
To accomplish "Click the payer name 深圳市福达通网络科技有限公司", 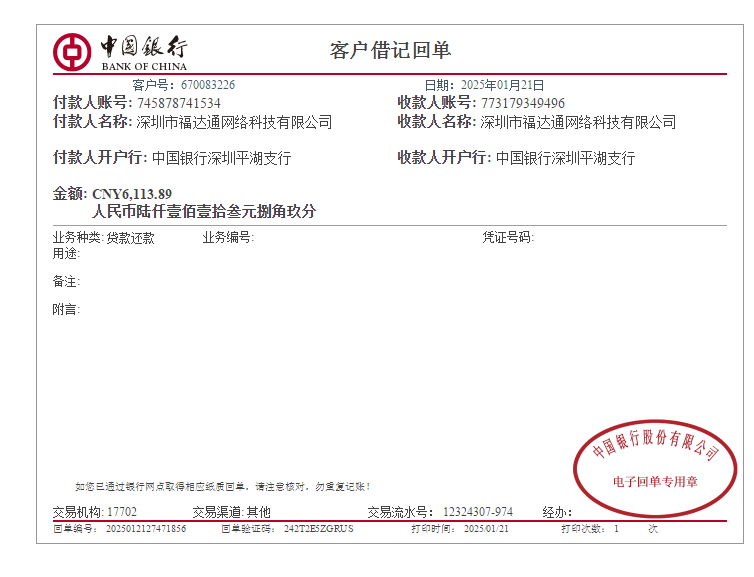I will pyautogui.click(x=234, y=122).
